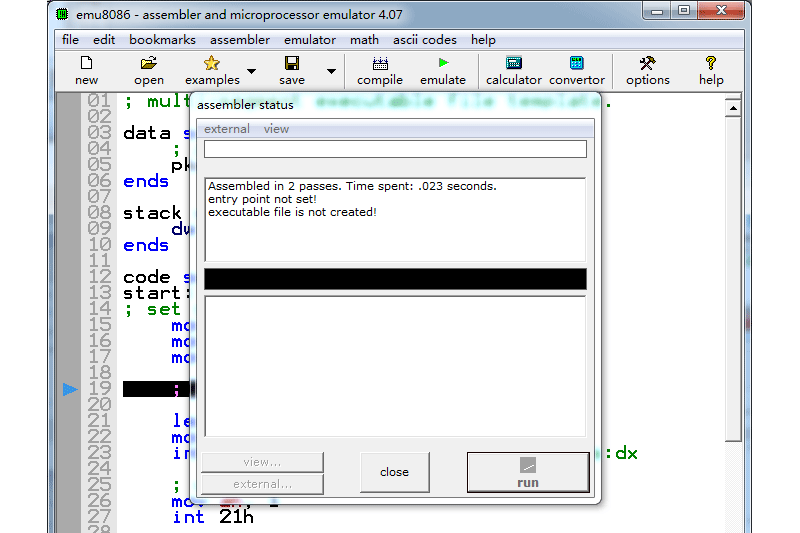The height and width of the screenshot is (533, 800).
Task: Click the emu8086 title bar app icon
Action: click(62, 14)
